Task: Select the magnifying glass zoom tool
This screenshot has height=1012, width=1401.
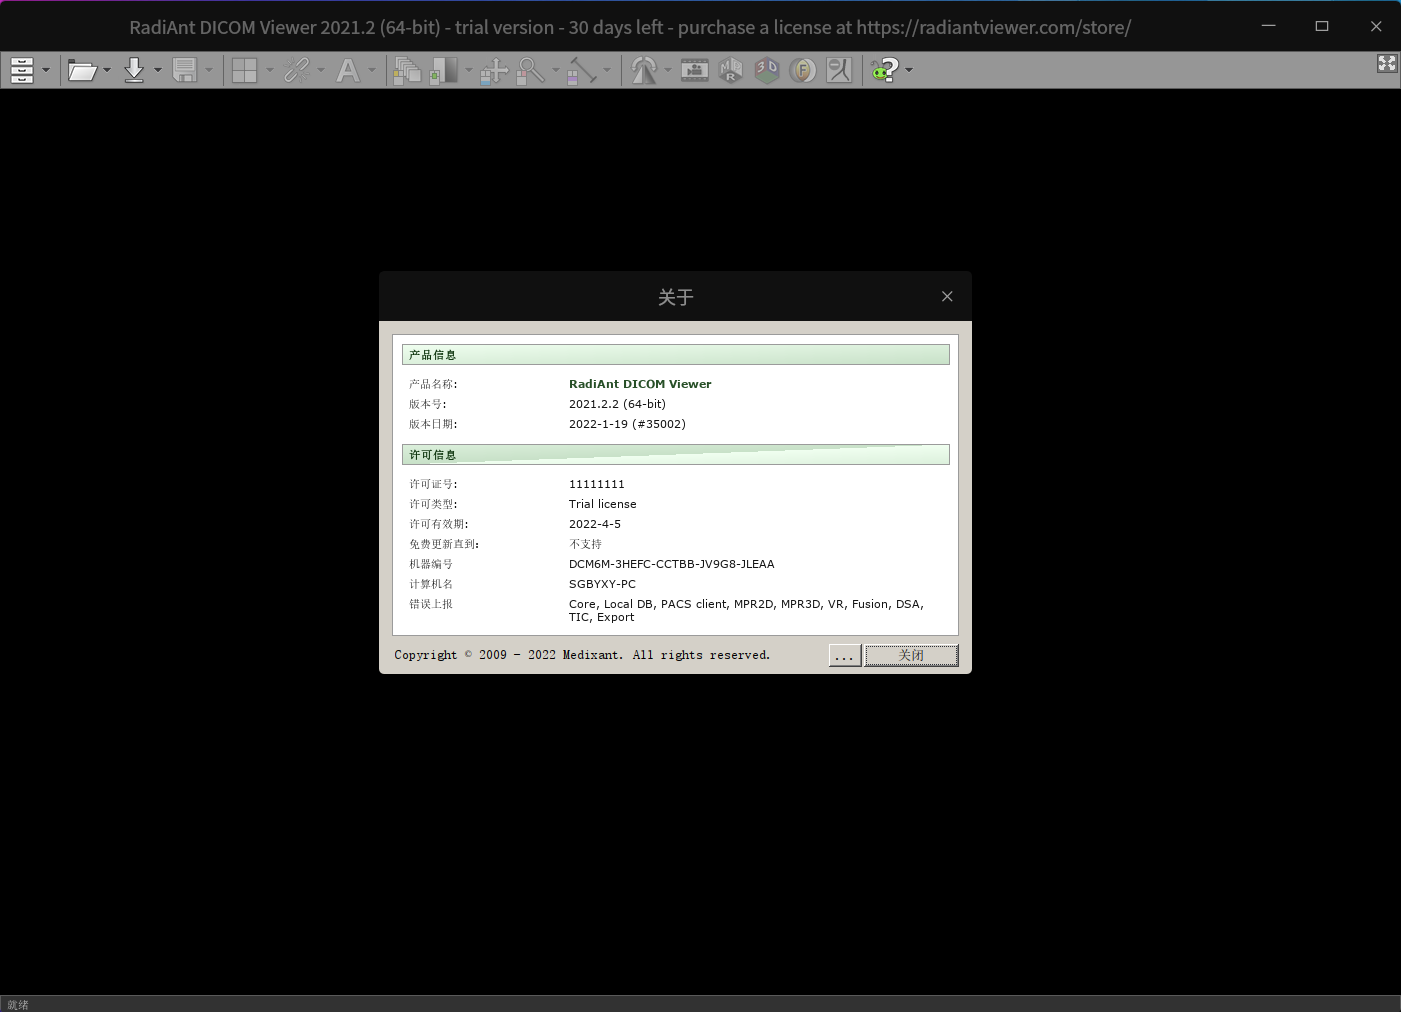Action: [x=531, y=70]
